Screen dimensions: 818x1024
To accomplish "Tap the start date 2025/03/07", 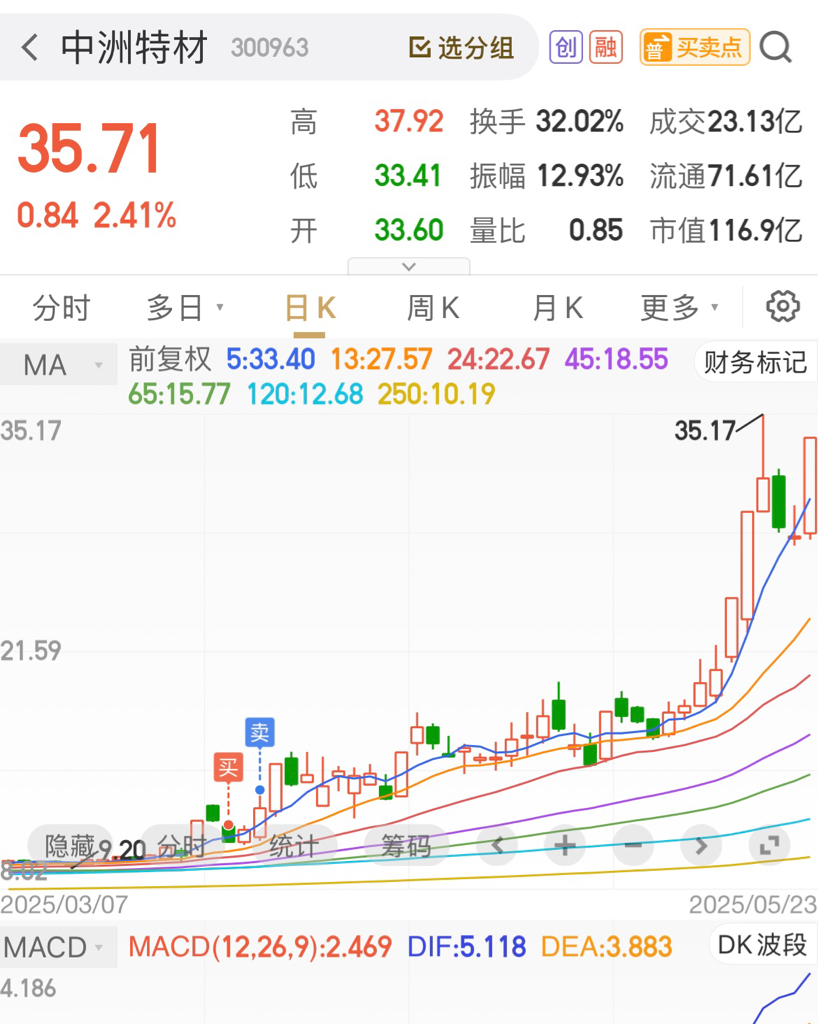I will tap(64, 904).
